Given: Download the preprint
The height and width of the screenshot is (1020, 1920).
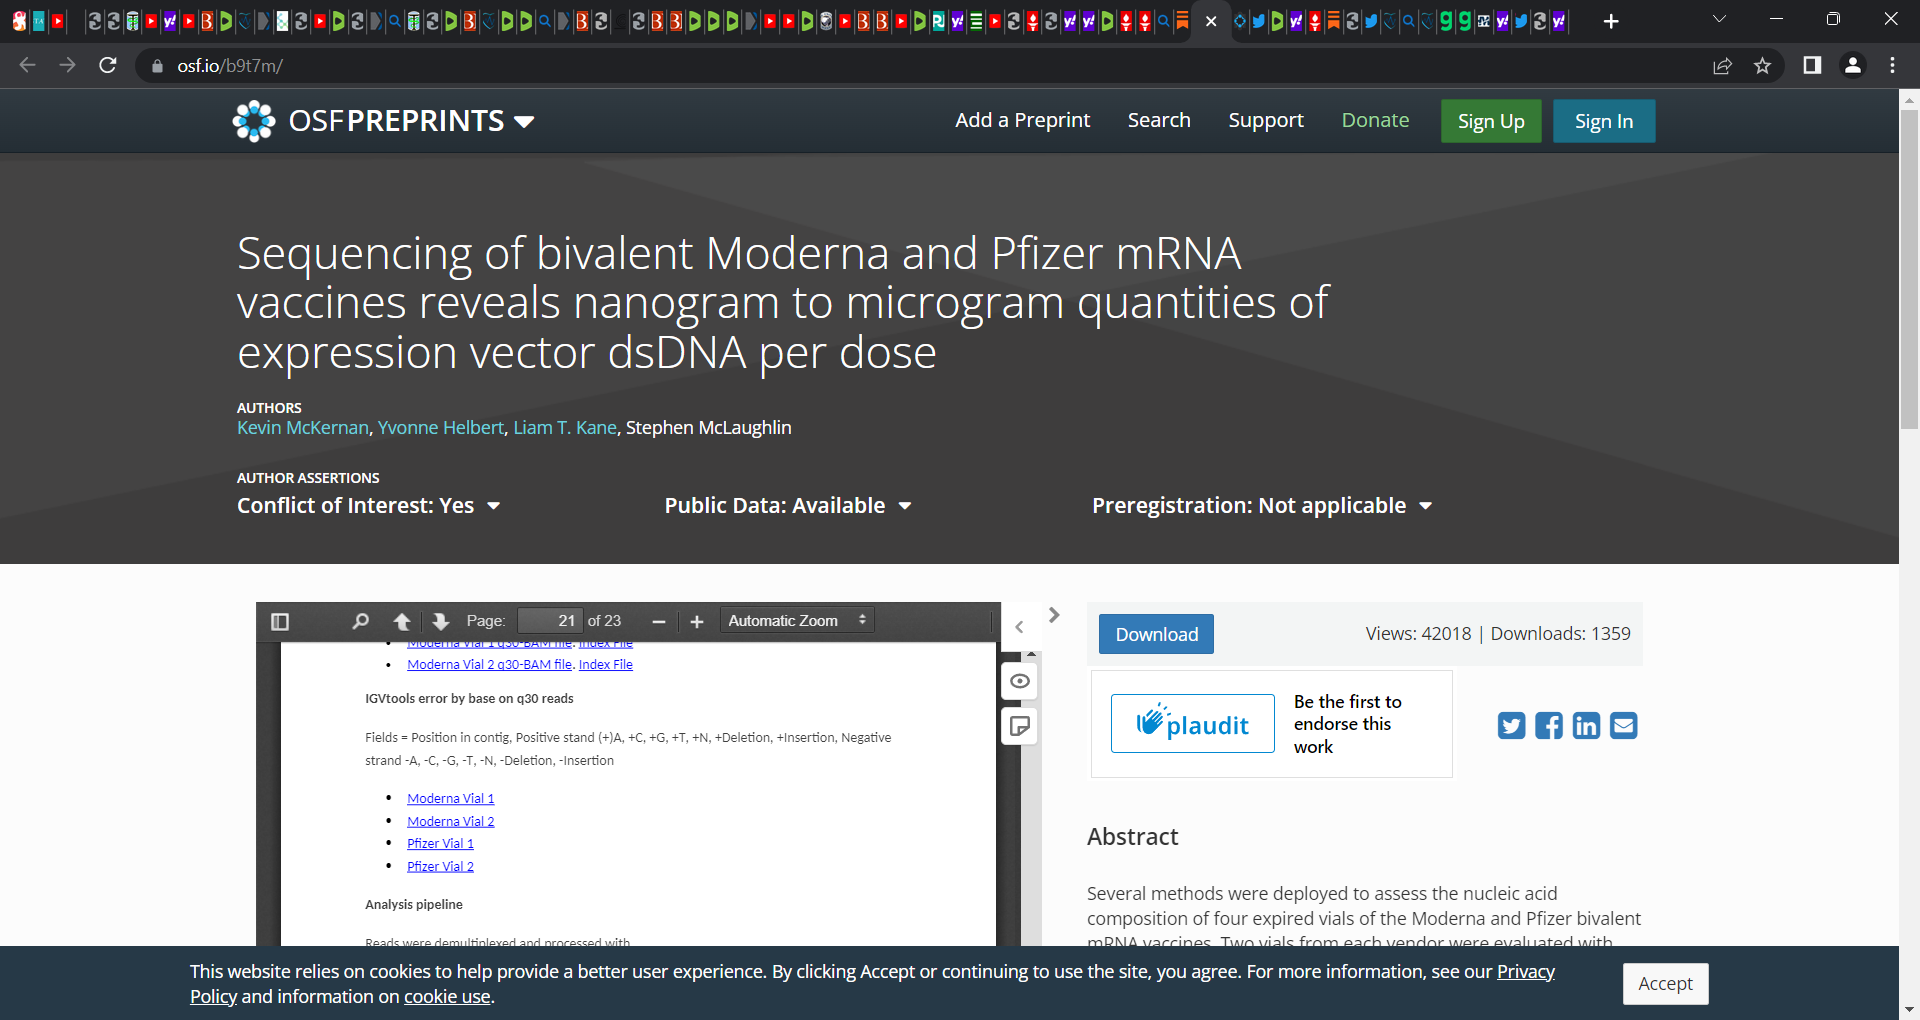Looking at the screenshot, I should pos(1156,634).
